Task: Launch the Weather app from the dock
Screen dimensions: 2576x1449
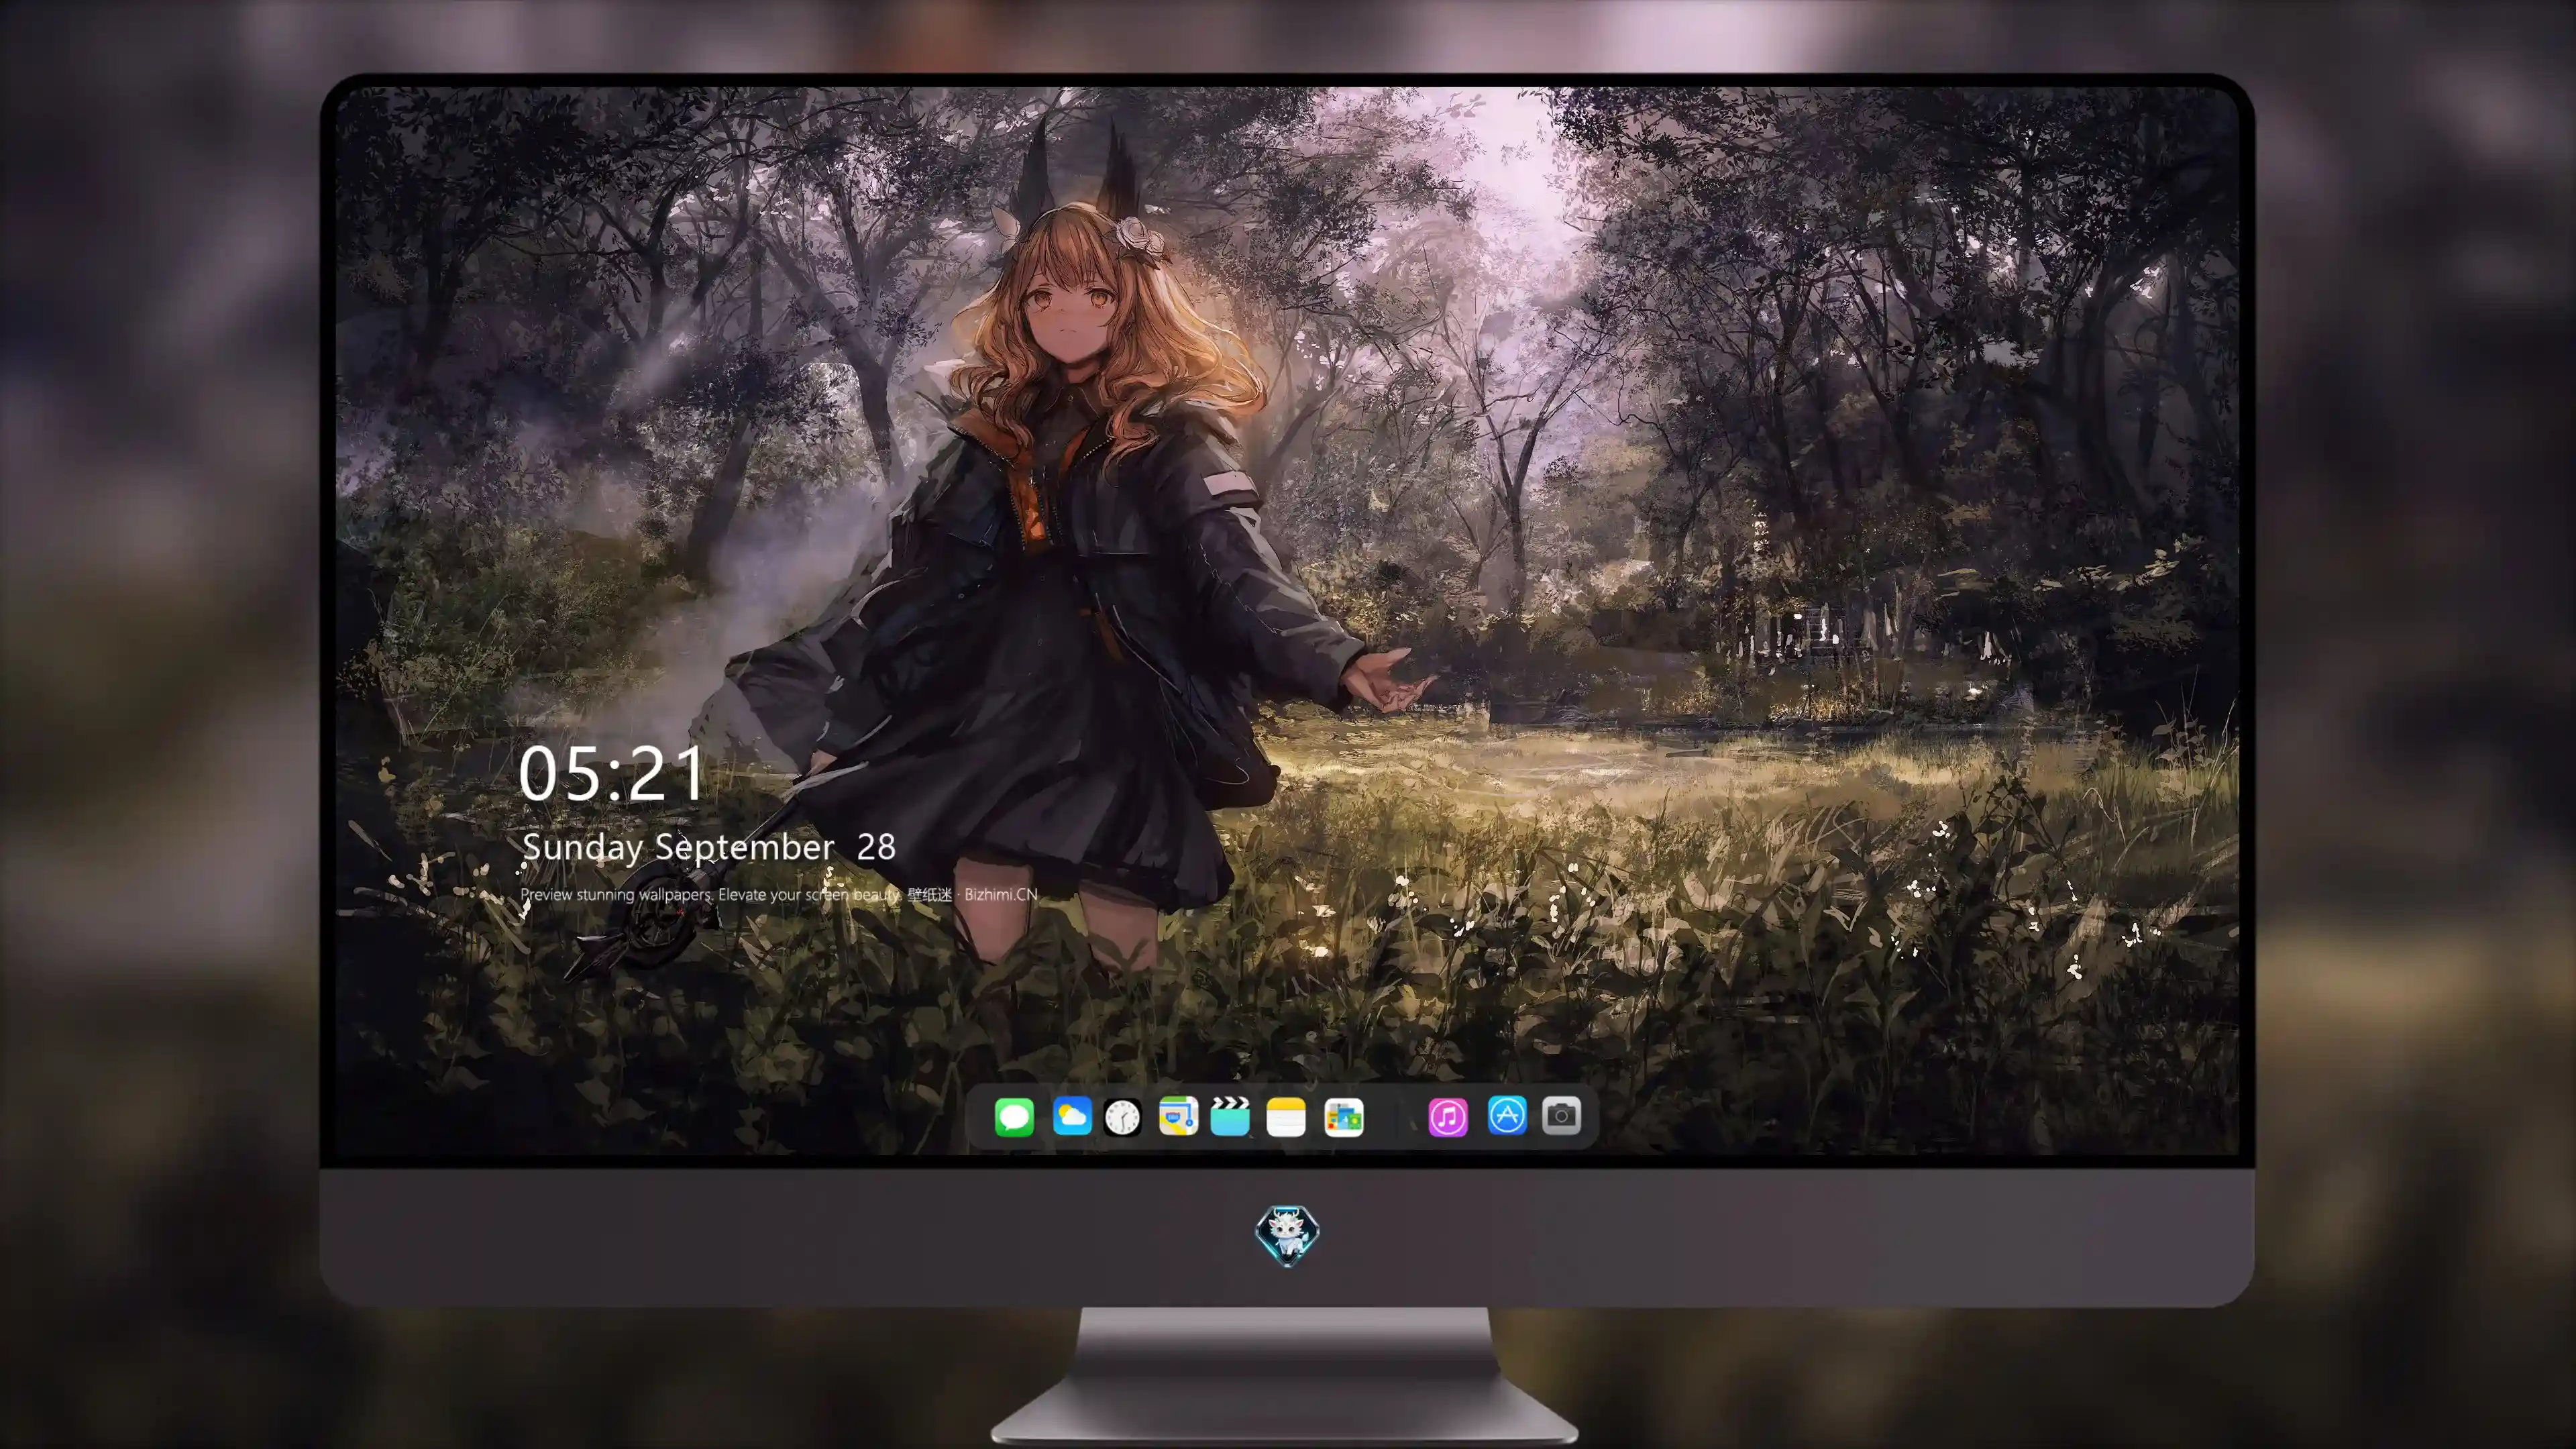Action: pyautogui.click(x=1072, y=1116)
